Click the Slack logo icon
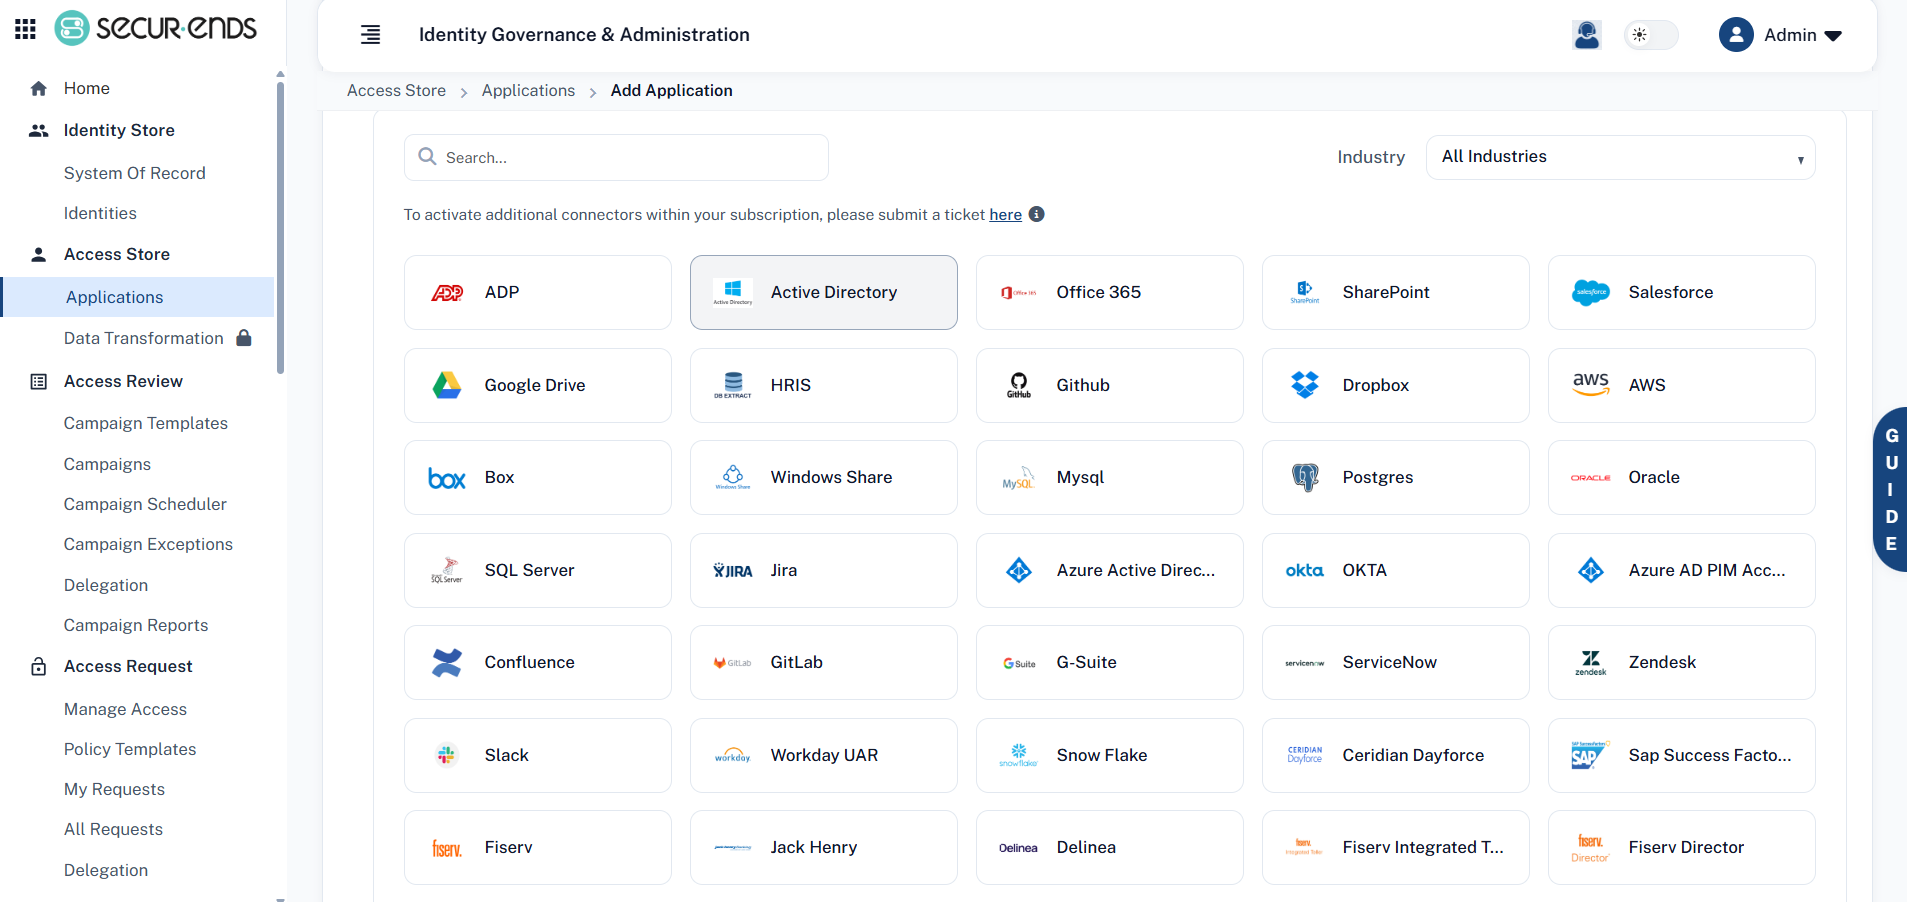Viewport: 1907px width, 902px height. tap(447, 755)
